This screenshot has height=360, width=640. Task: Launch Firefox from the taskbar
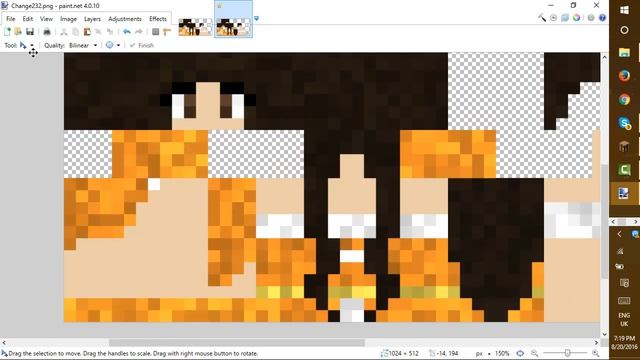coord(624,76)
